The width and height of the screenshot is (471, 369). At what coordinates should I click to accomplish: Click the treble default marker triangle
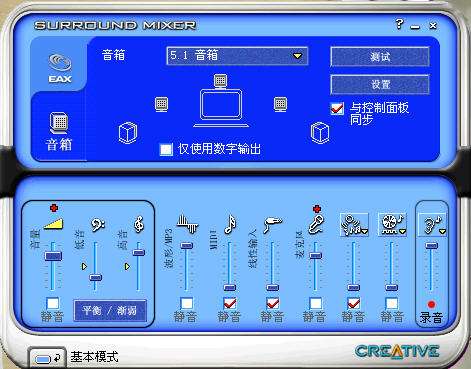tap(127, 266)
